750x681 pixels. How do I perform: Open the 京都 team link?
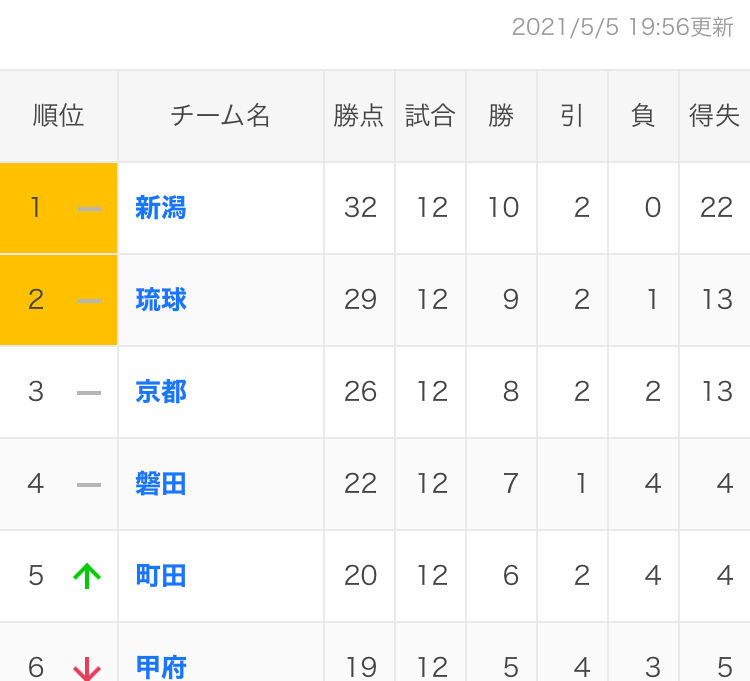[161, 392]
